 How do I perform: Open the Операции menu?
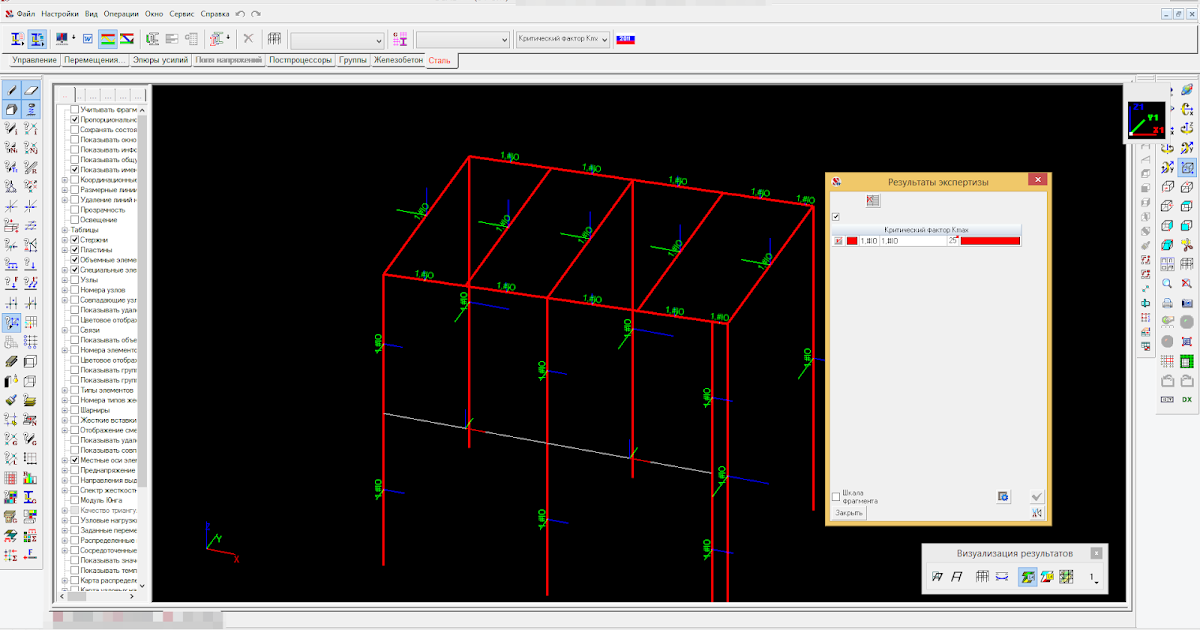coord(121,15)
